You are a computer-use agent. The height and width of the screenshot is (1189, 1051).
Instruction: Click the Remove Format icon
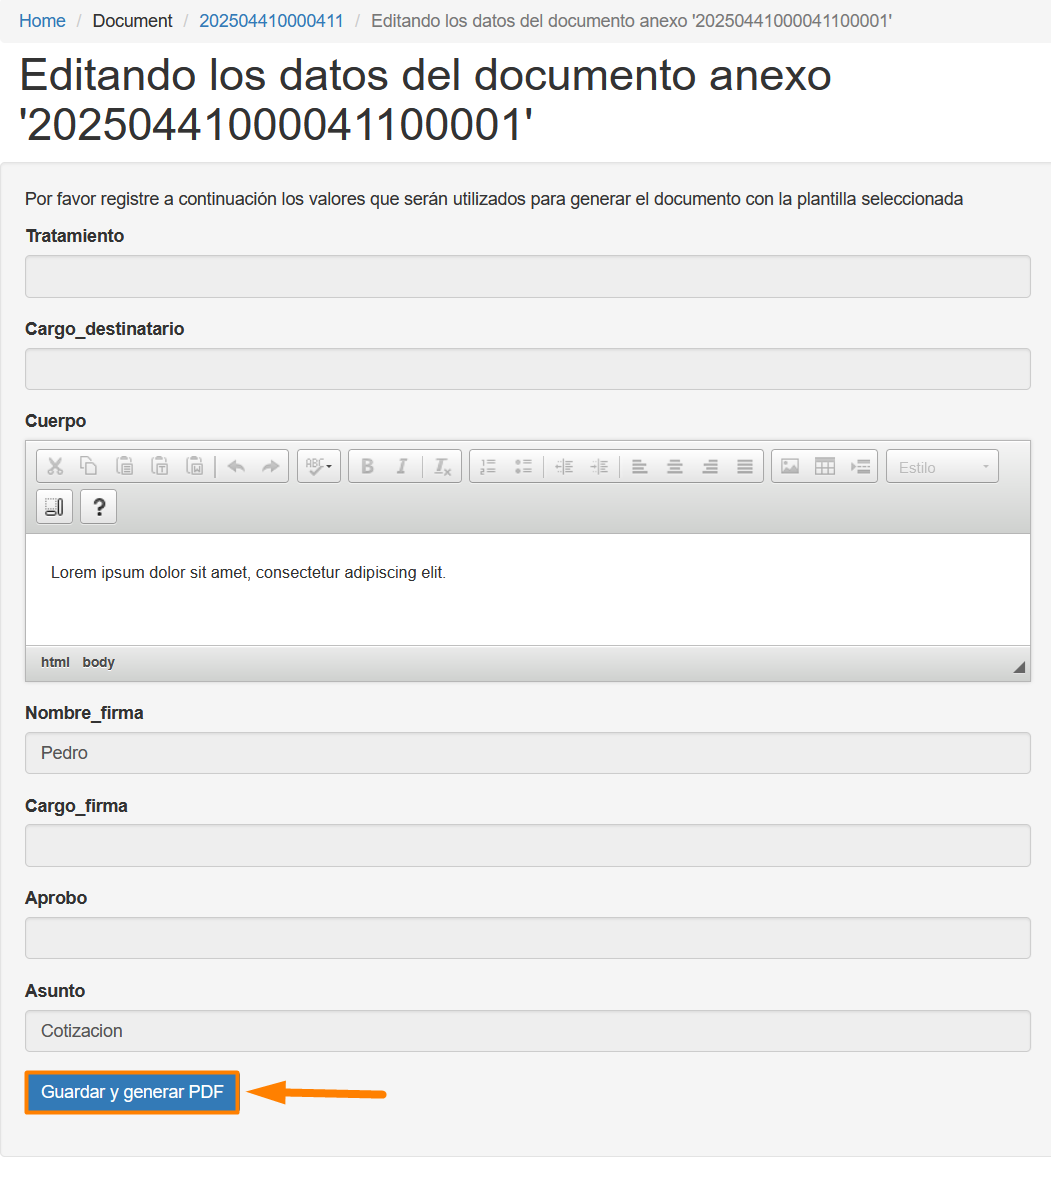(x=442, y=466)
